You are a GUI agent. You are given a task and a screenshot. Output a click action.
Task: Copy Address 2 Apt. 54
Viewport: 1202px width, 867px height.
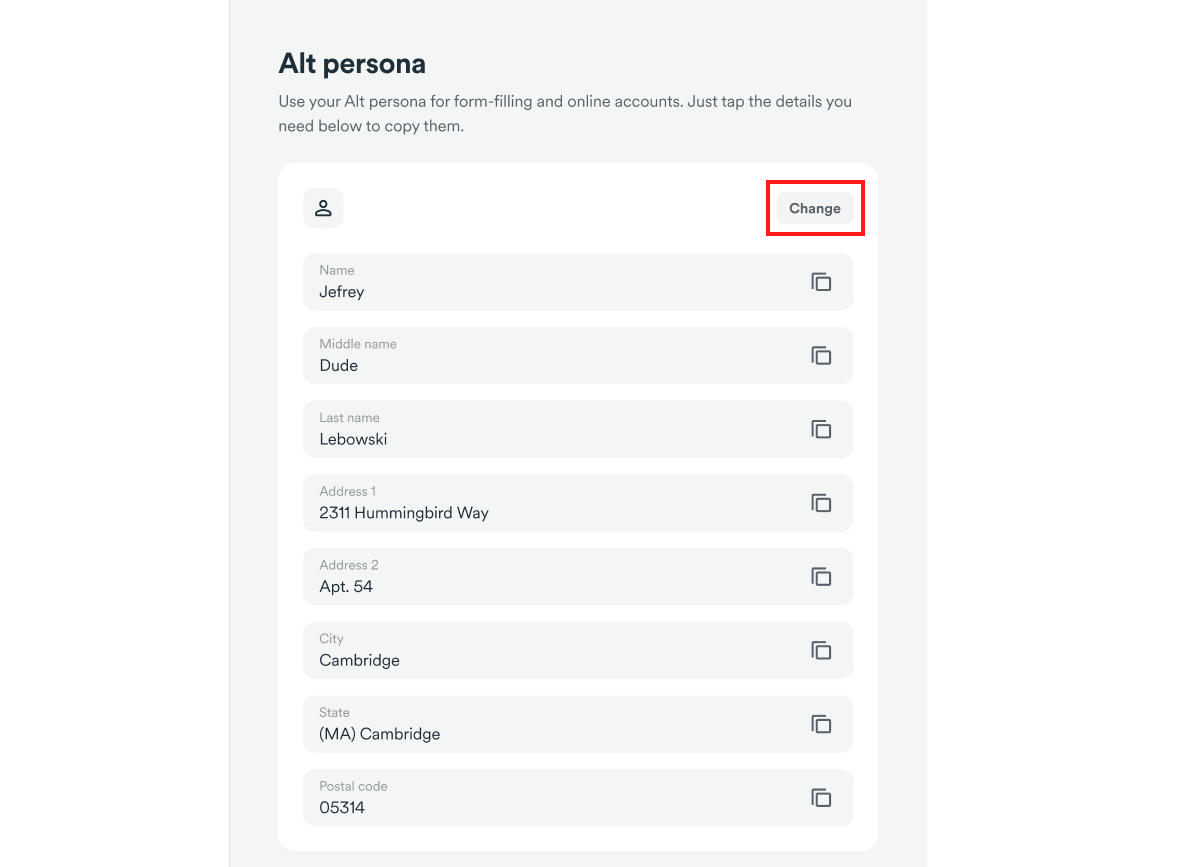(x=821, y=577)
